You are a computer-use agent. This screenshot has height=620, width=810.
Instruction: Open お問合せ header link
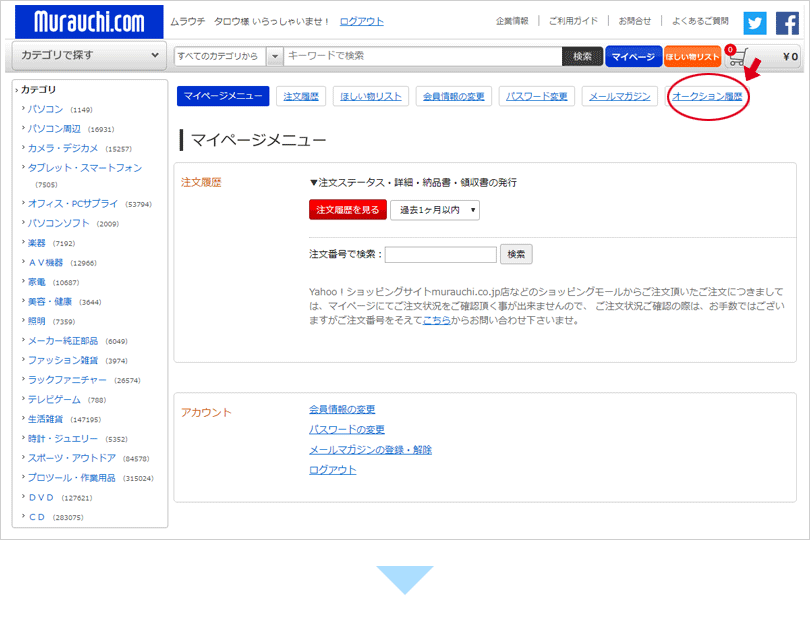pos(634,21)
